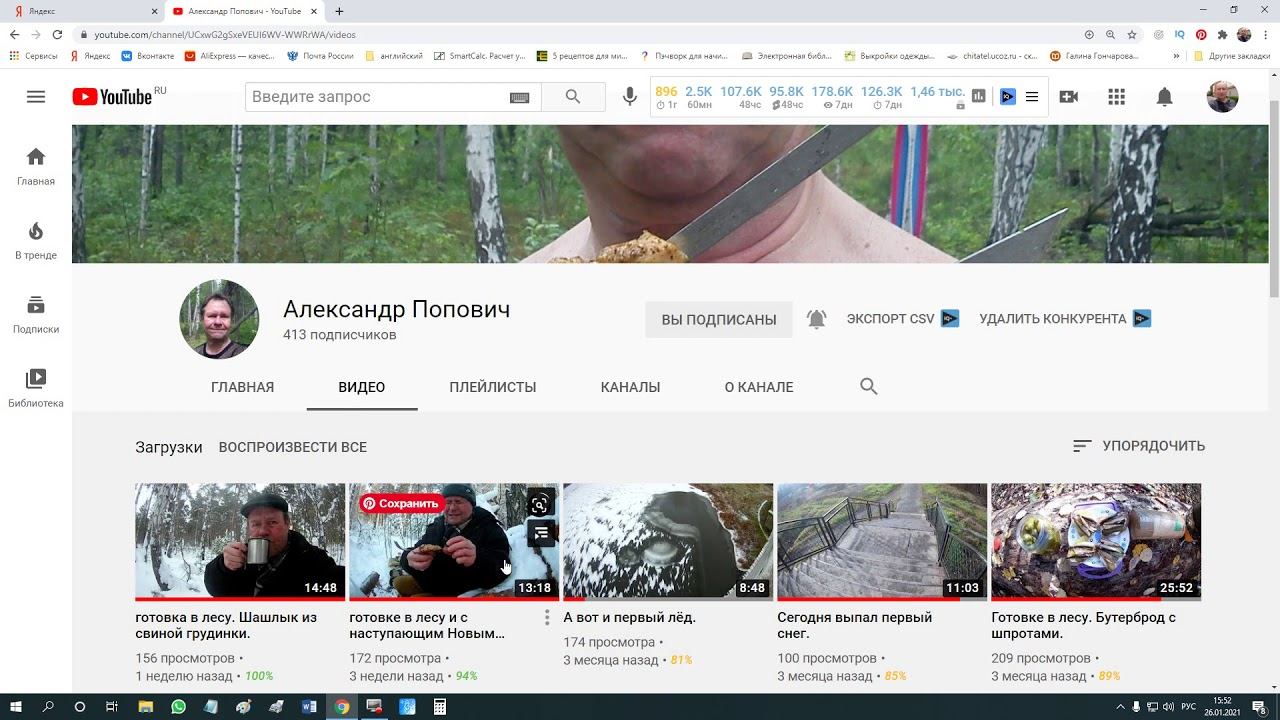Switch to the Яндекс browser tab

click(x=84, y=11)
